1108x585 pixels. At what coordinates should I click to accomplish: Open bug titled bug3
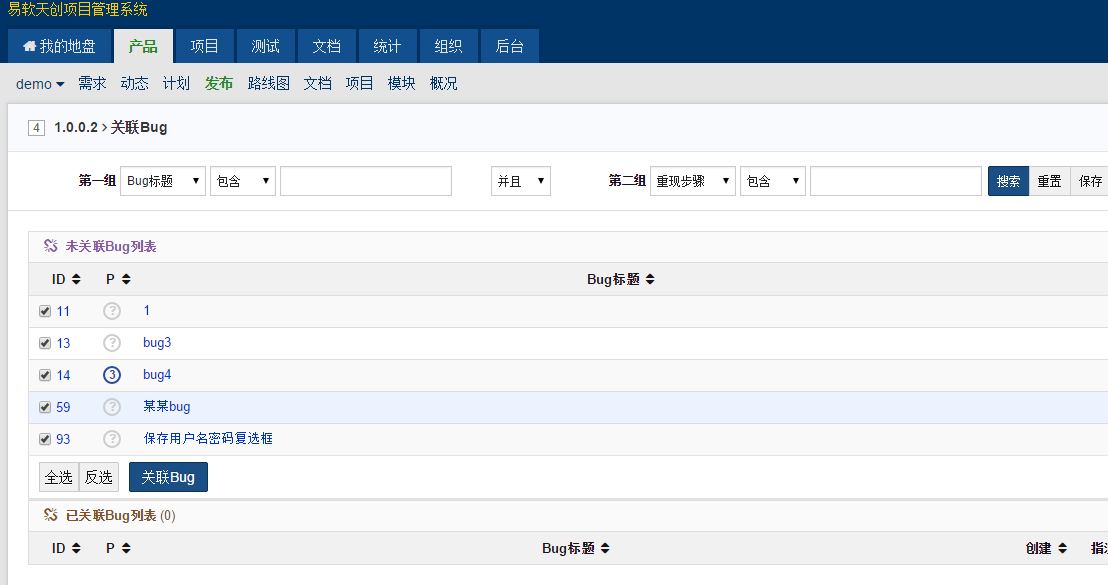click(x=157, y=343)
